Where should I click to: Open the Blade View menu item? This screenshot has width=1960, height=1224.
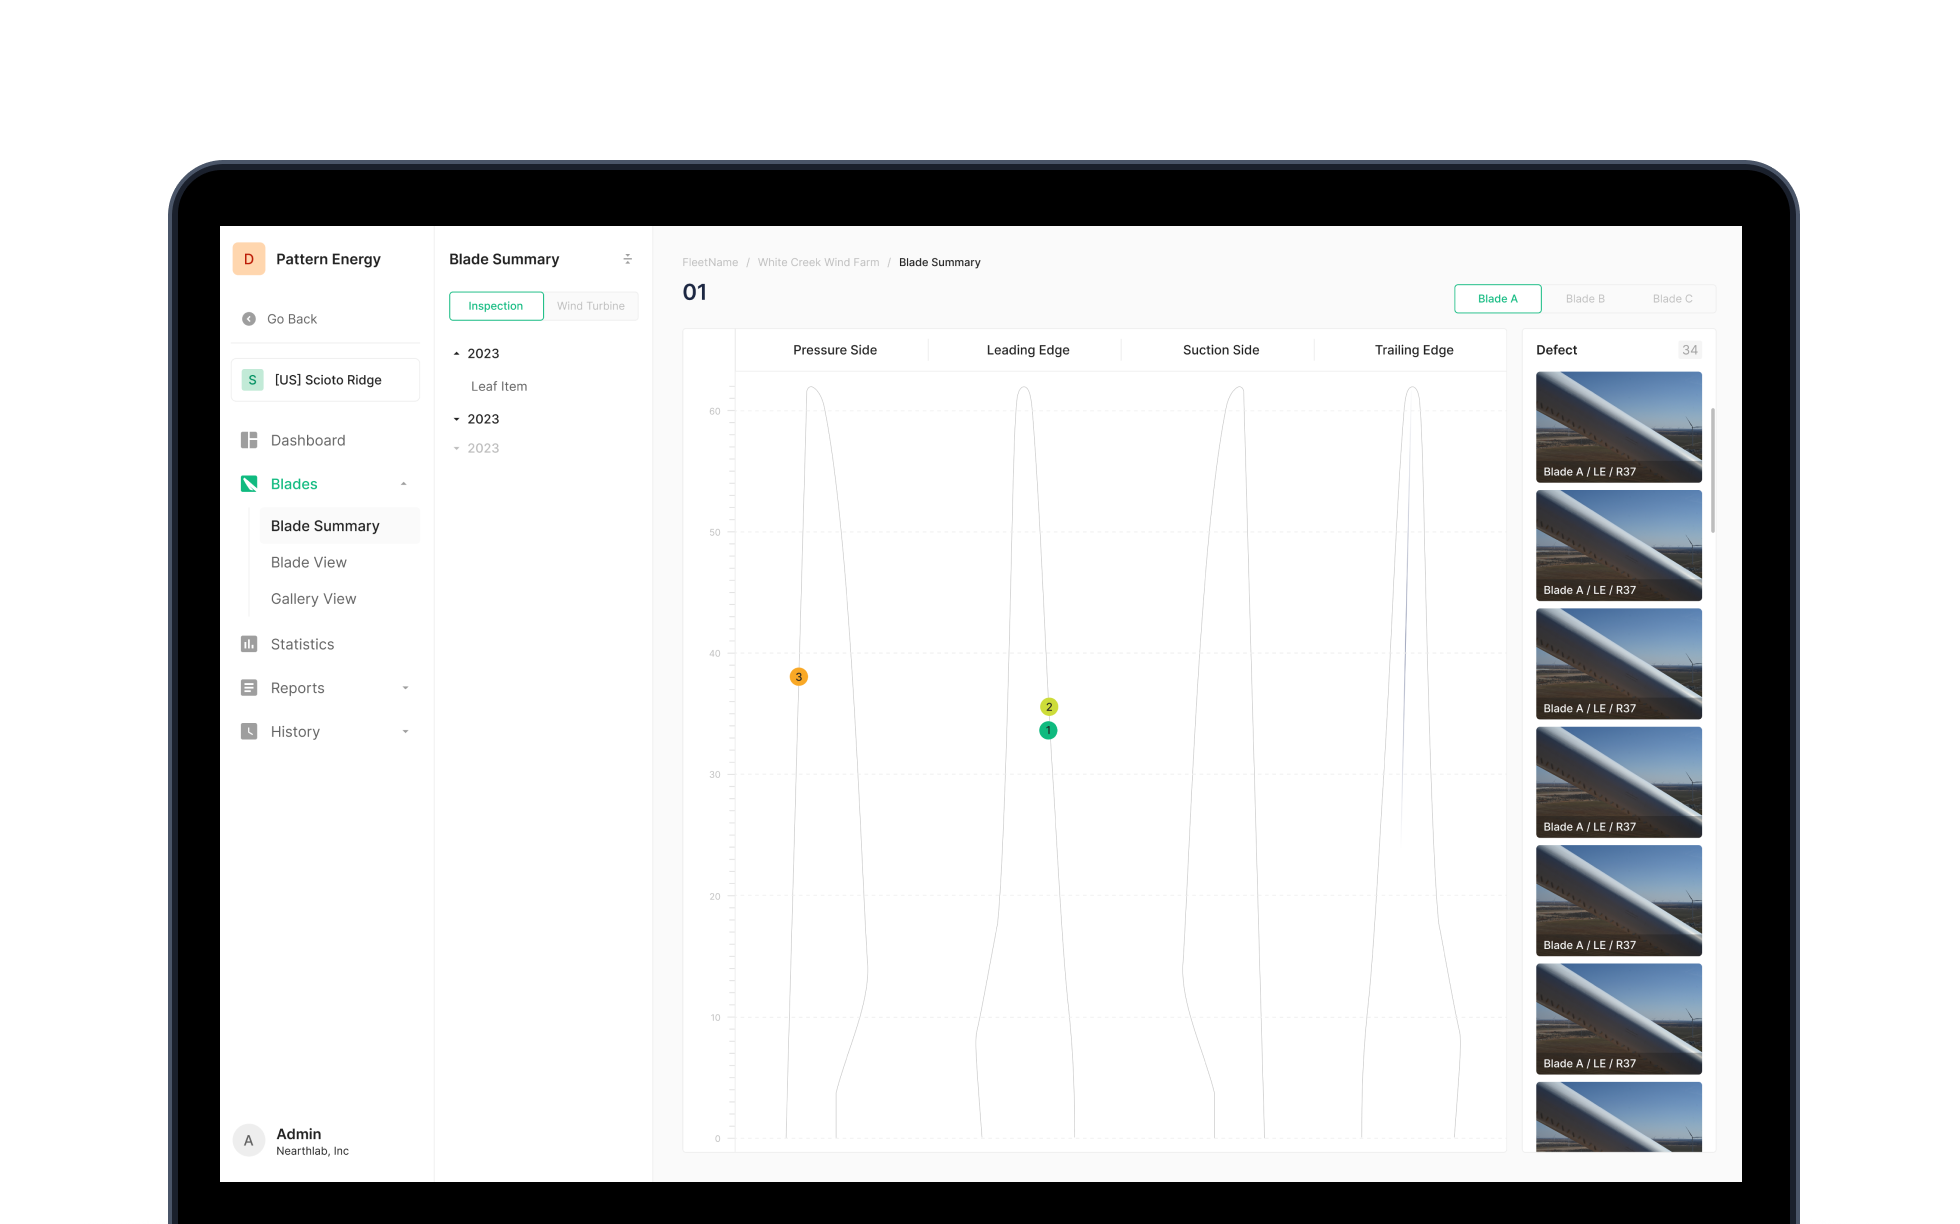[x=309, y=562]
